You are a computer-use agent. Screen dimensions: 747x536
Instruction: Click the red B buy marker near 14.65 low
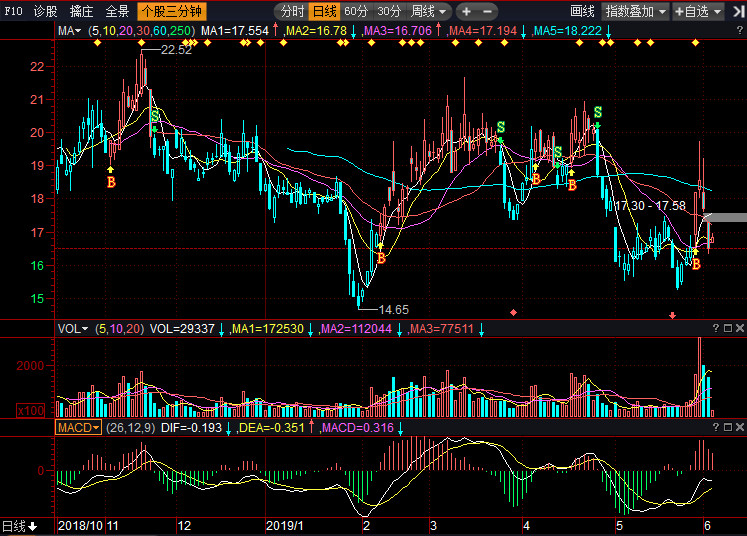[381, 258]
